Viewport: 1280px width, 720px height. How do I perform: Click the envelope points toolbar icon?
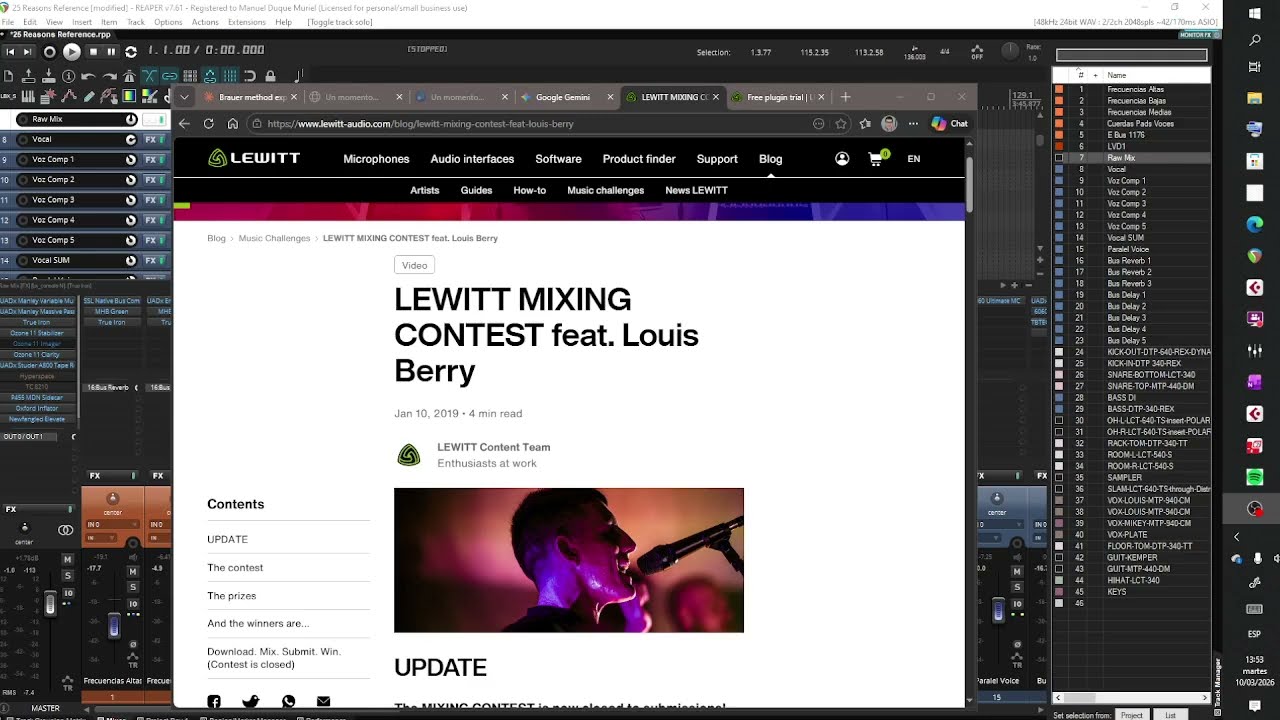[x=69, y=97]
